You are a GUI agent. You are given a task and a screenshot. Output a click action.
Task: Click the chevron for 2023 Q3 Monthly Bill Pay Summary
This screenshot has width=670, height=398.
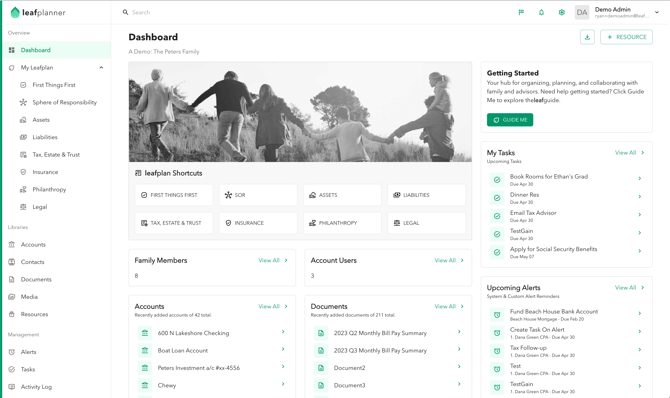tap(459, 349)
